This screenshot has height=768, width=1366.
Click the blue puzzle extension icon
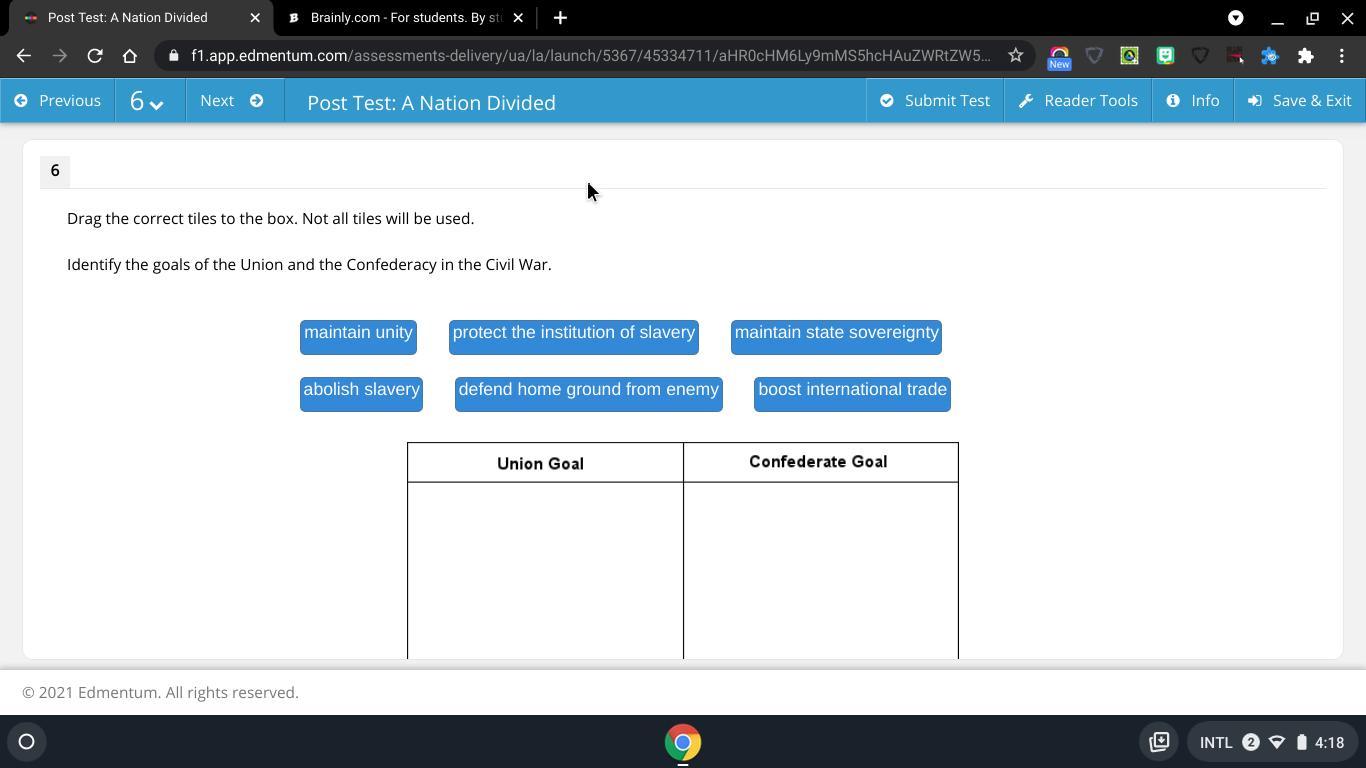click(1270, 56)
